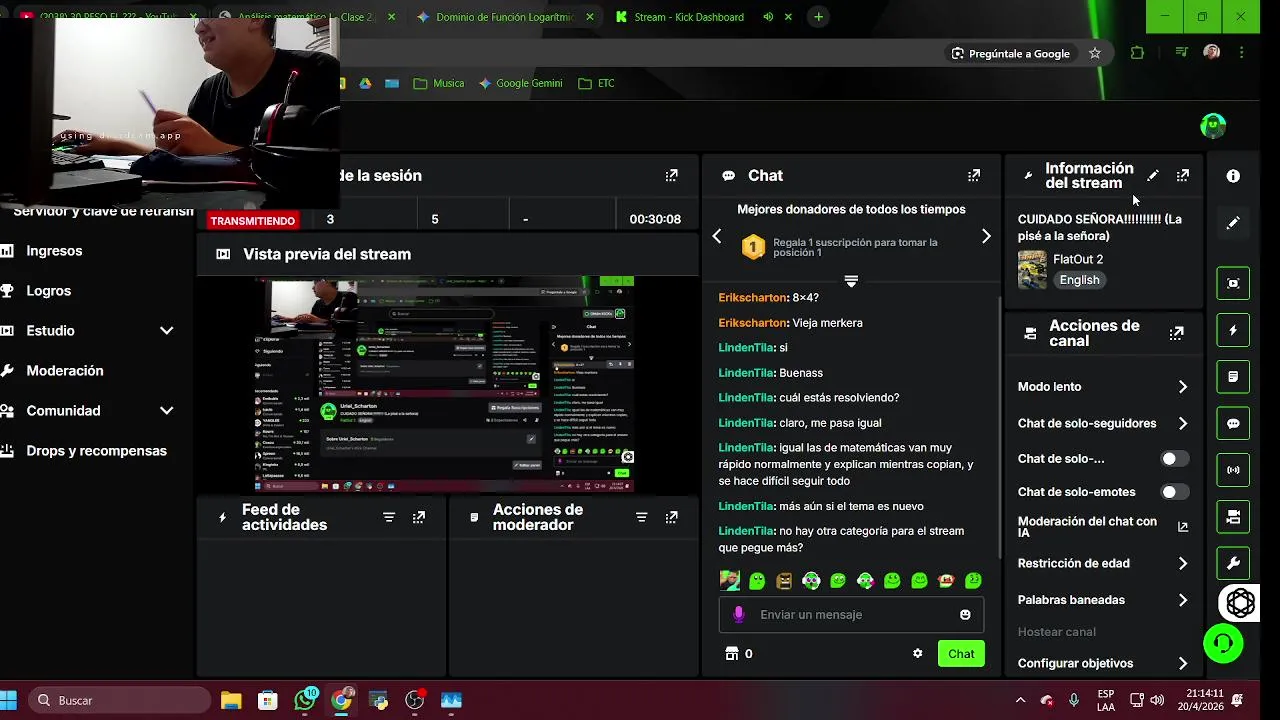This screenshot has height=720, width=1280.
Task: Switch to Análisis matemático Clase 2 tab
Action: click(x=305, y=17)
